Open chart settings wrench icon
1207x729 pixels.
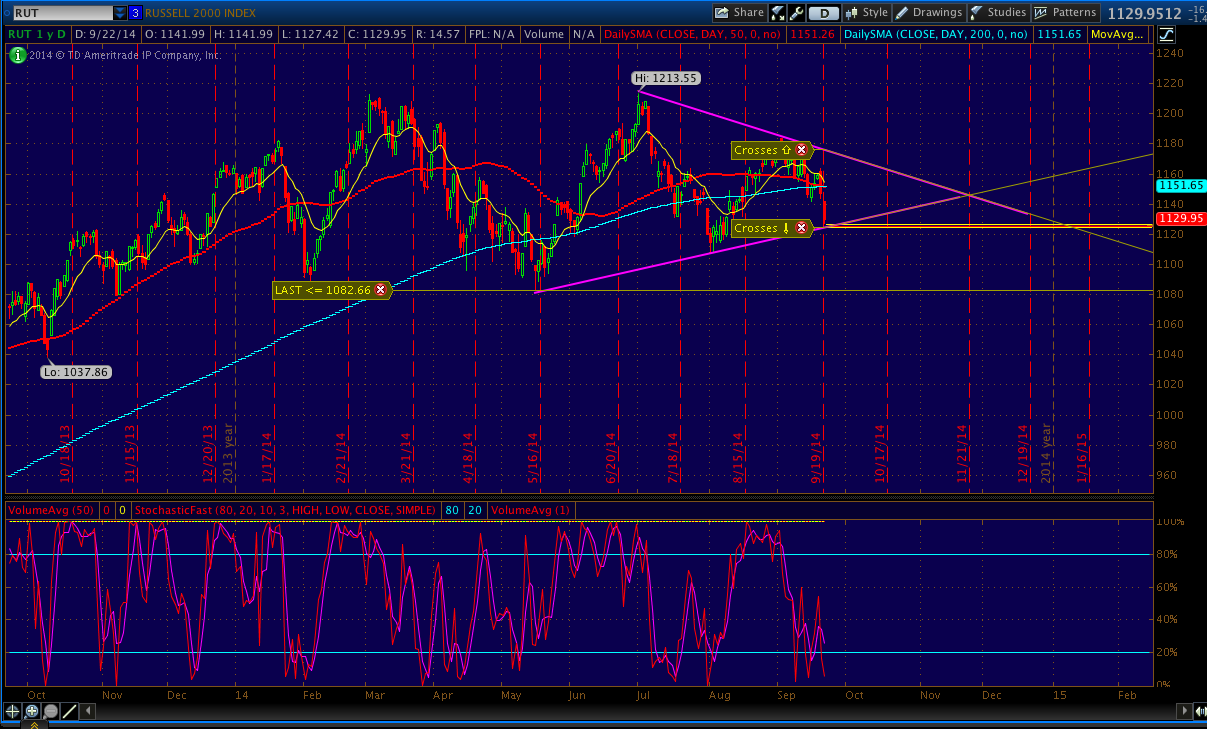[797, 13]
